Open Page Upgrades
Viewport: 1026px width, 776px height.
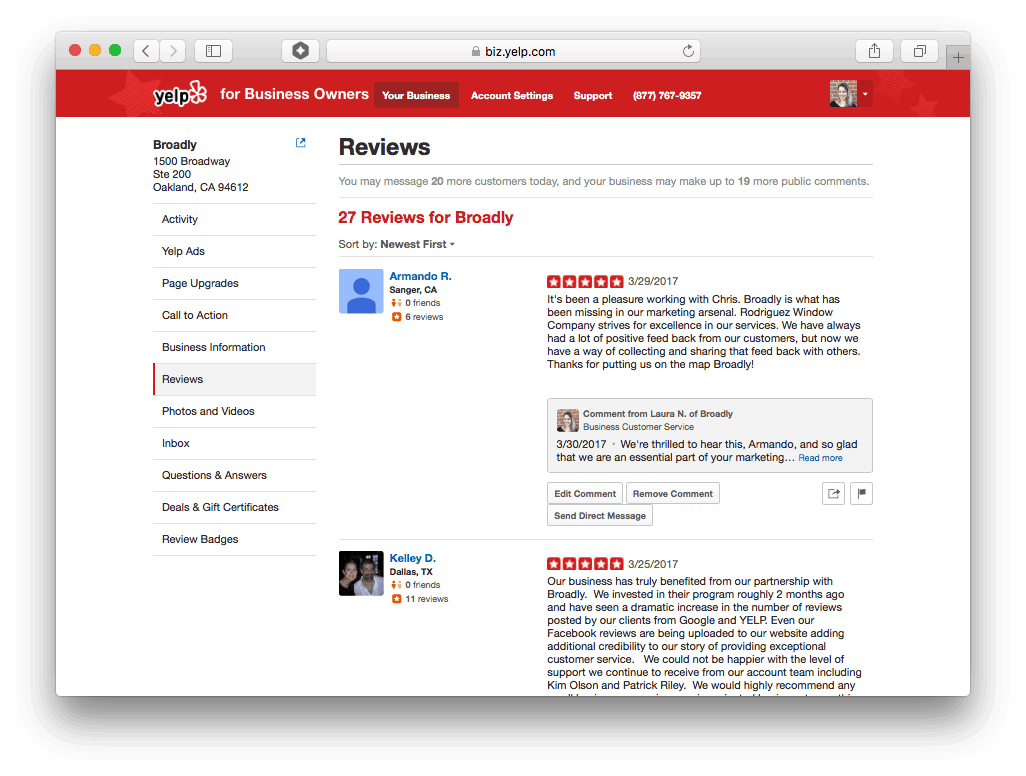tap(234, 283)
